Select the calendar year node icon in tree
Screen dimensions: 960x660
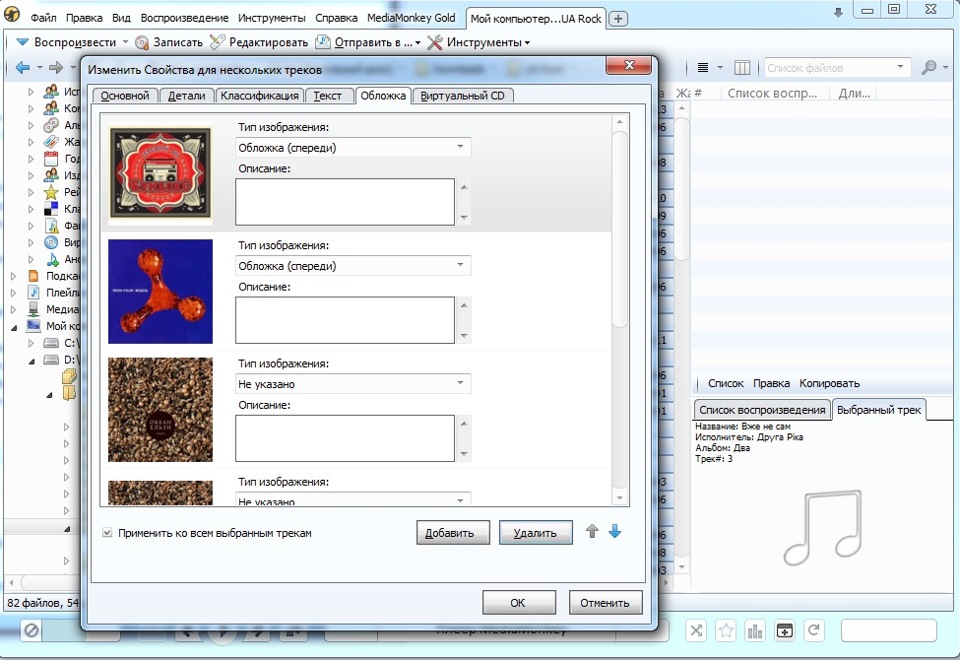[x=51, y=159]
